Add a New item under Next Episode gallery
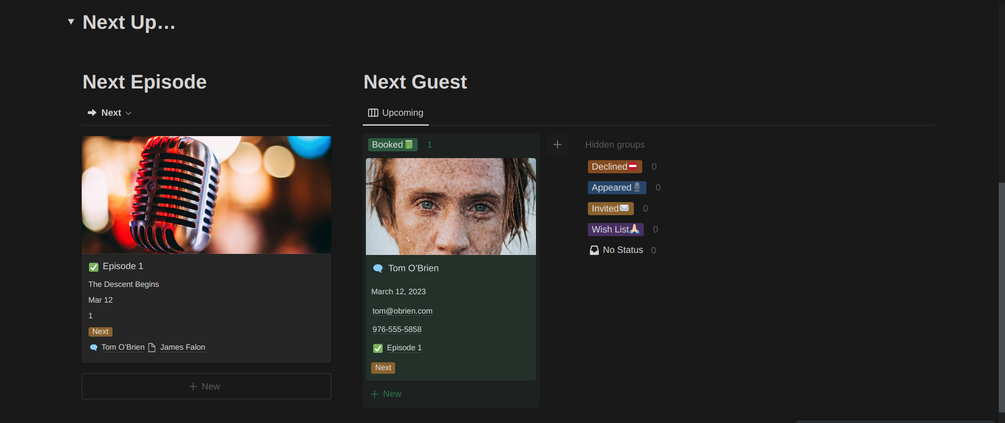 (x=206, y=386)
